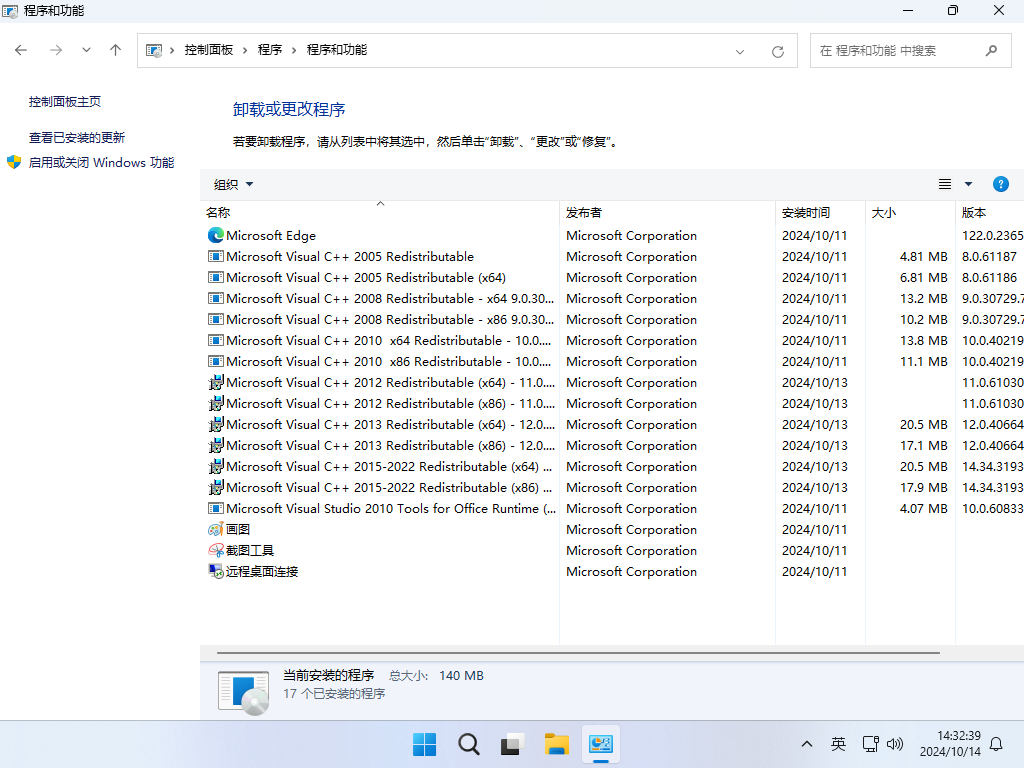
Task: Select Visual Studio 2010 Tools for Office Runtime
Action: pyautogui.click(x=391, y=509)
